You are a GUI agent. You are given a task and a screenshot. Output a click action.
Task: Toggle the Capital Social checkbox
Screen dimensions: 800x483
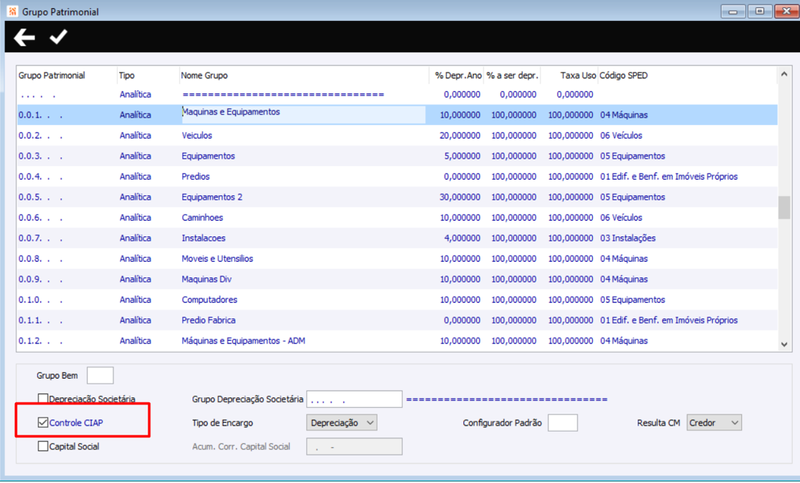pyautogui.click(x=43, y=446)
